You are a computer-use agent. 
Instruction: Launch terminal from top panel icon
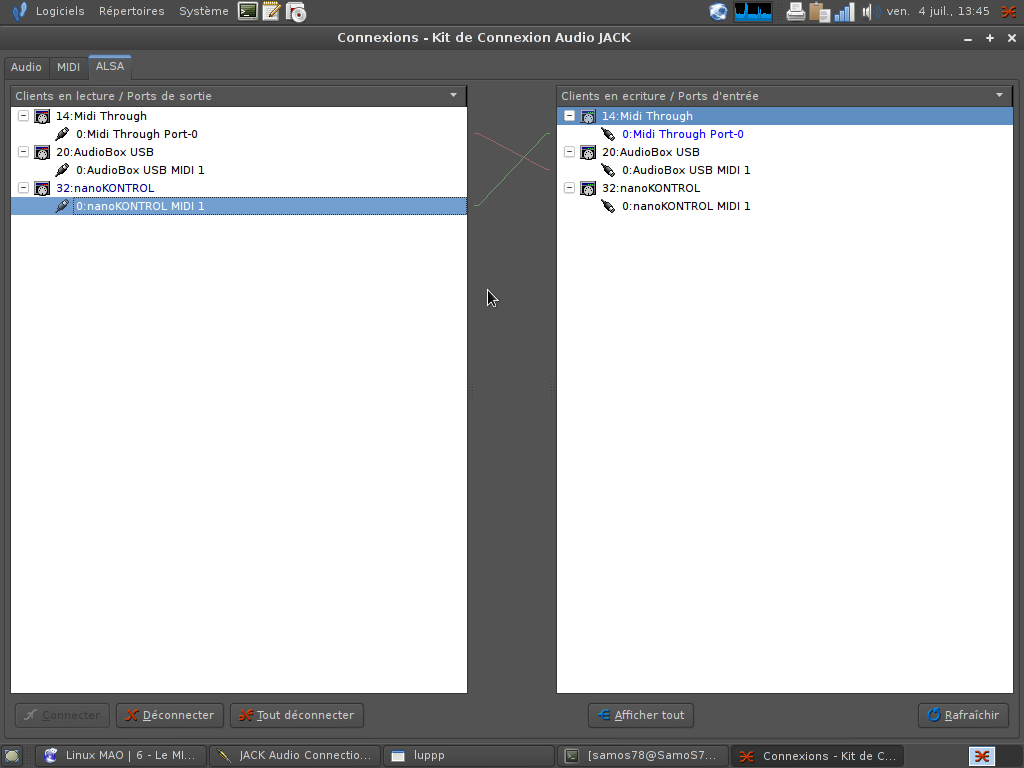[x=248, y=11]
